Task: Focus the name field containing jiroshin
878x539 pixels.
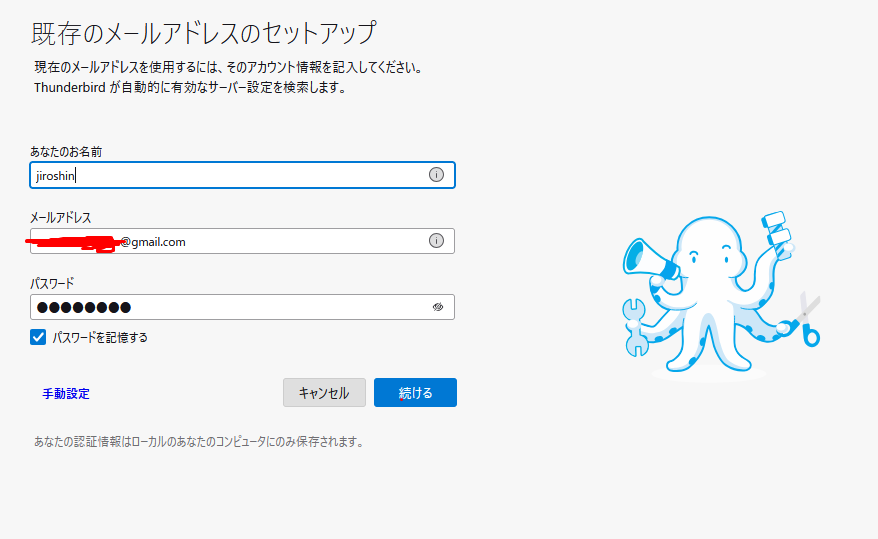Action: (x=230, y=175)
